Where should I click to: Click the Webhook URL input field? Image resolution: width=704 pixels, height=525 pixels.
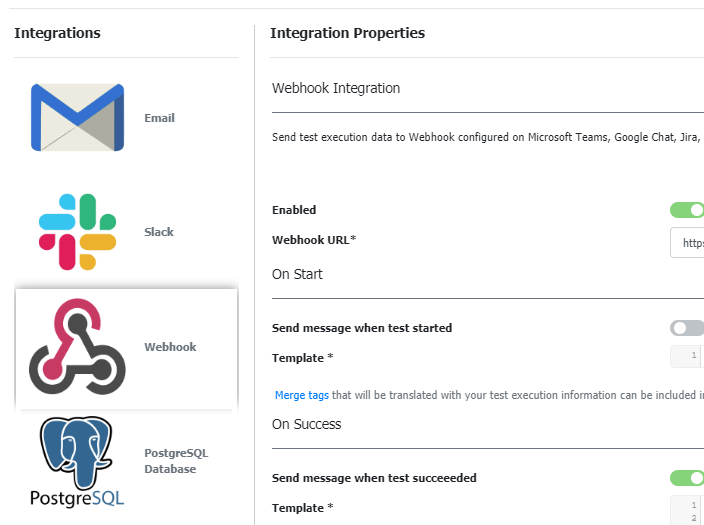point(688,243)
